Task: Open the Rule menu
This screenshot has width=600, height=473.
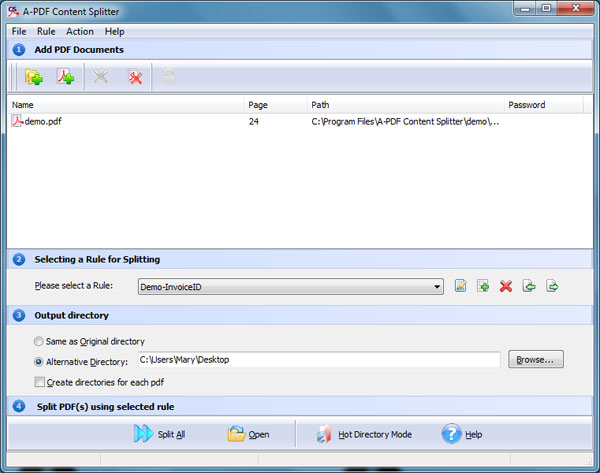Action: 46,31
